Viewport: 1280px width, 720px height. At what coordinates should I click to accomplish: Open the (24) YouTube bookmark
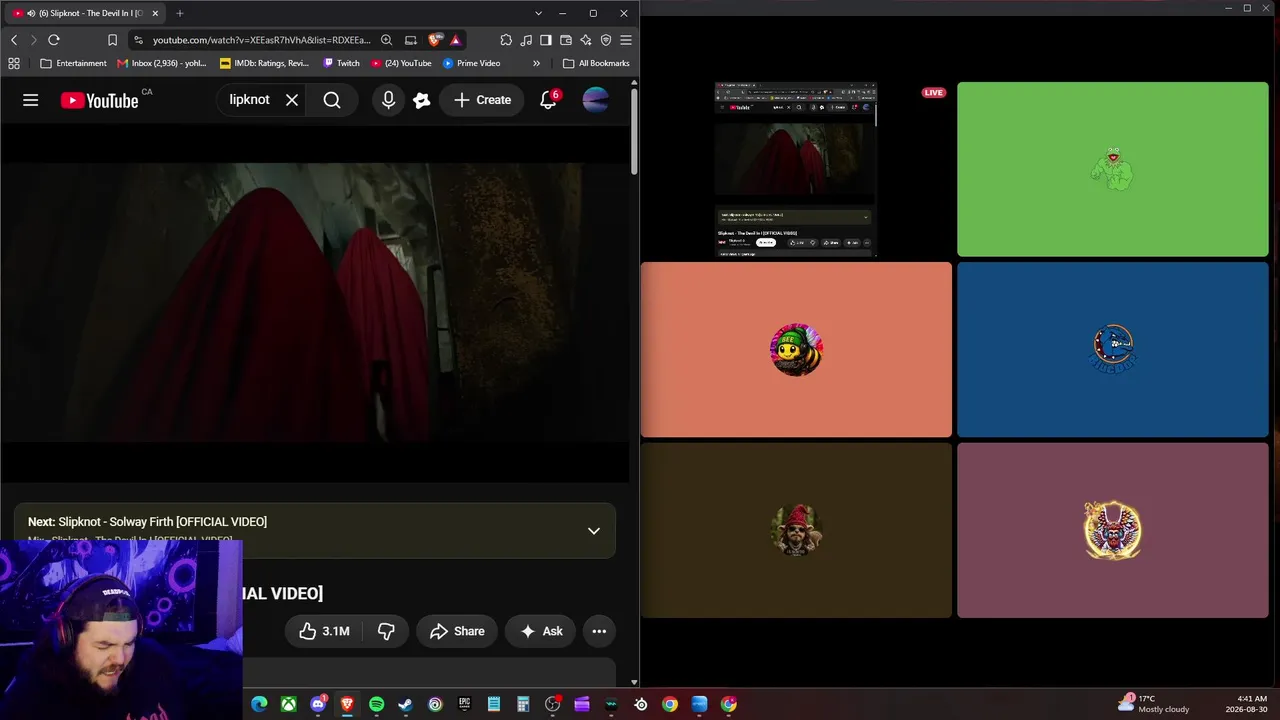pos(401,63)
